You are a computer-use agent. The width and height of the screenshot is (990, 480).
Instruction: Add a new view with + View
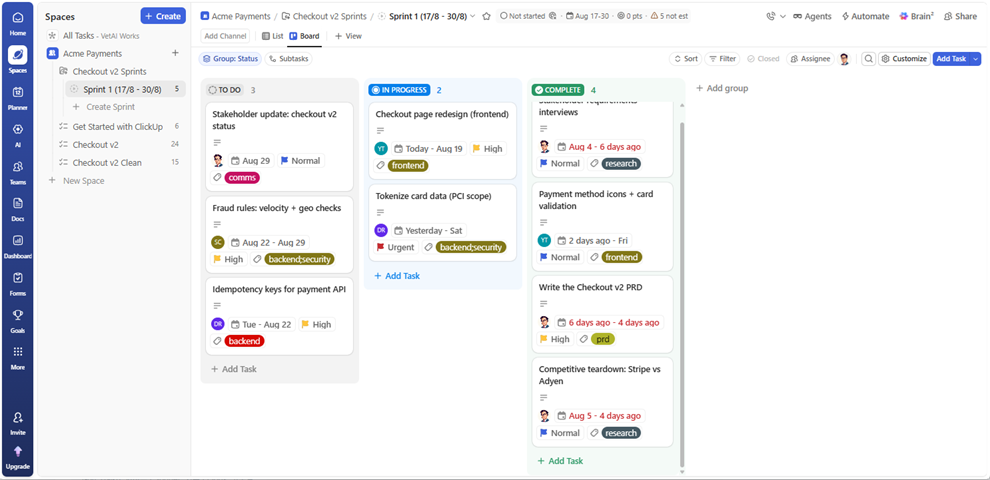point(349,36)
